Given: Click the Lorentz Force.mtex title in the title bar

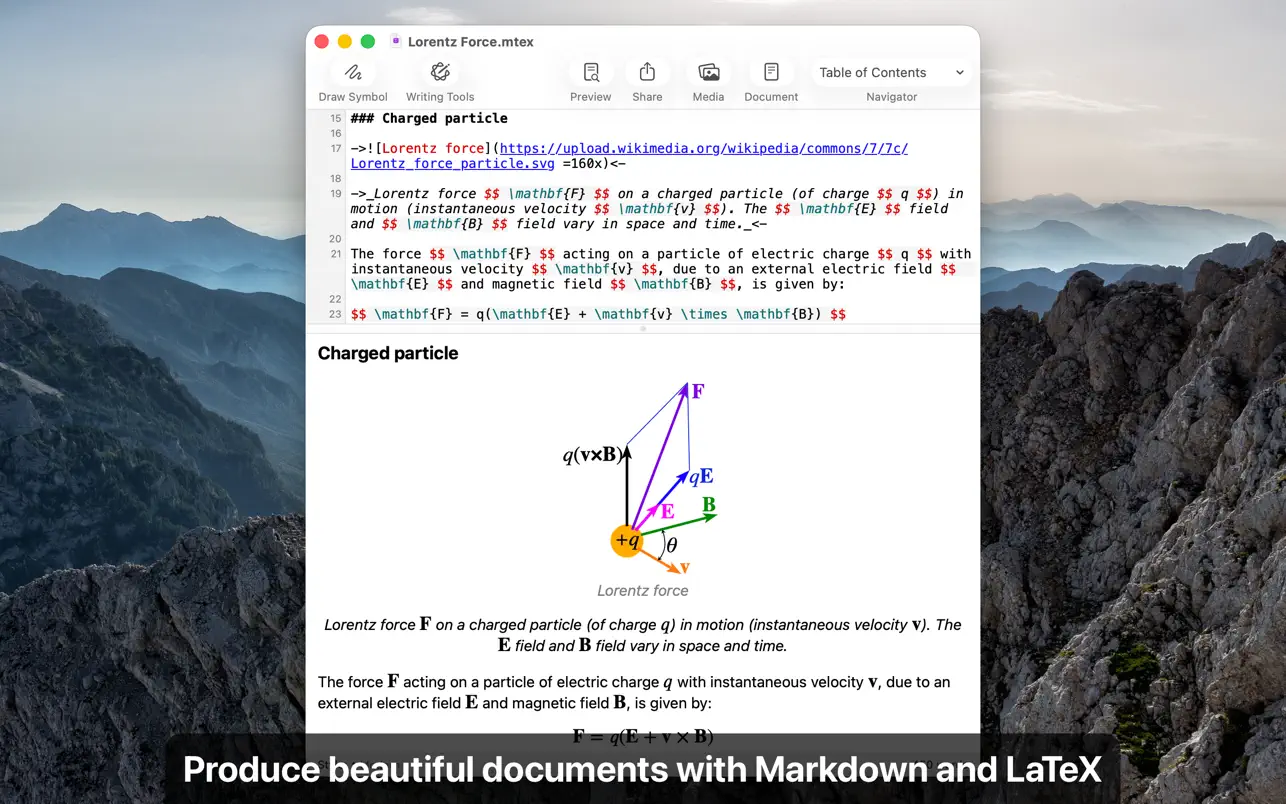Looking at the screenshot, I should [470, 41].
